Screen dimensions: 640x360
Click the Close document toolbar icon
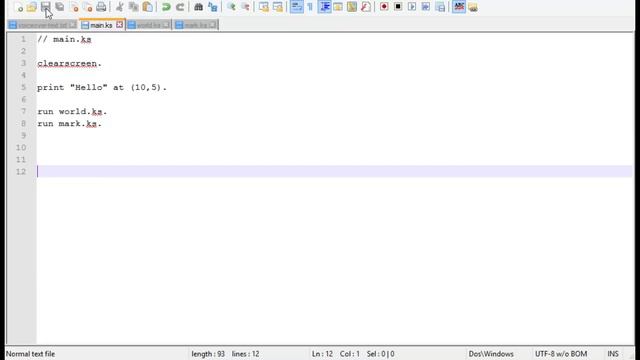point(74,7)
